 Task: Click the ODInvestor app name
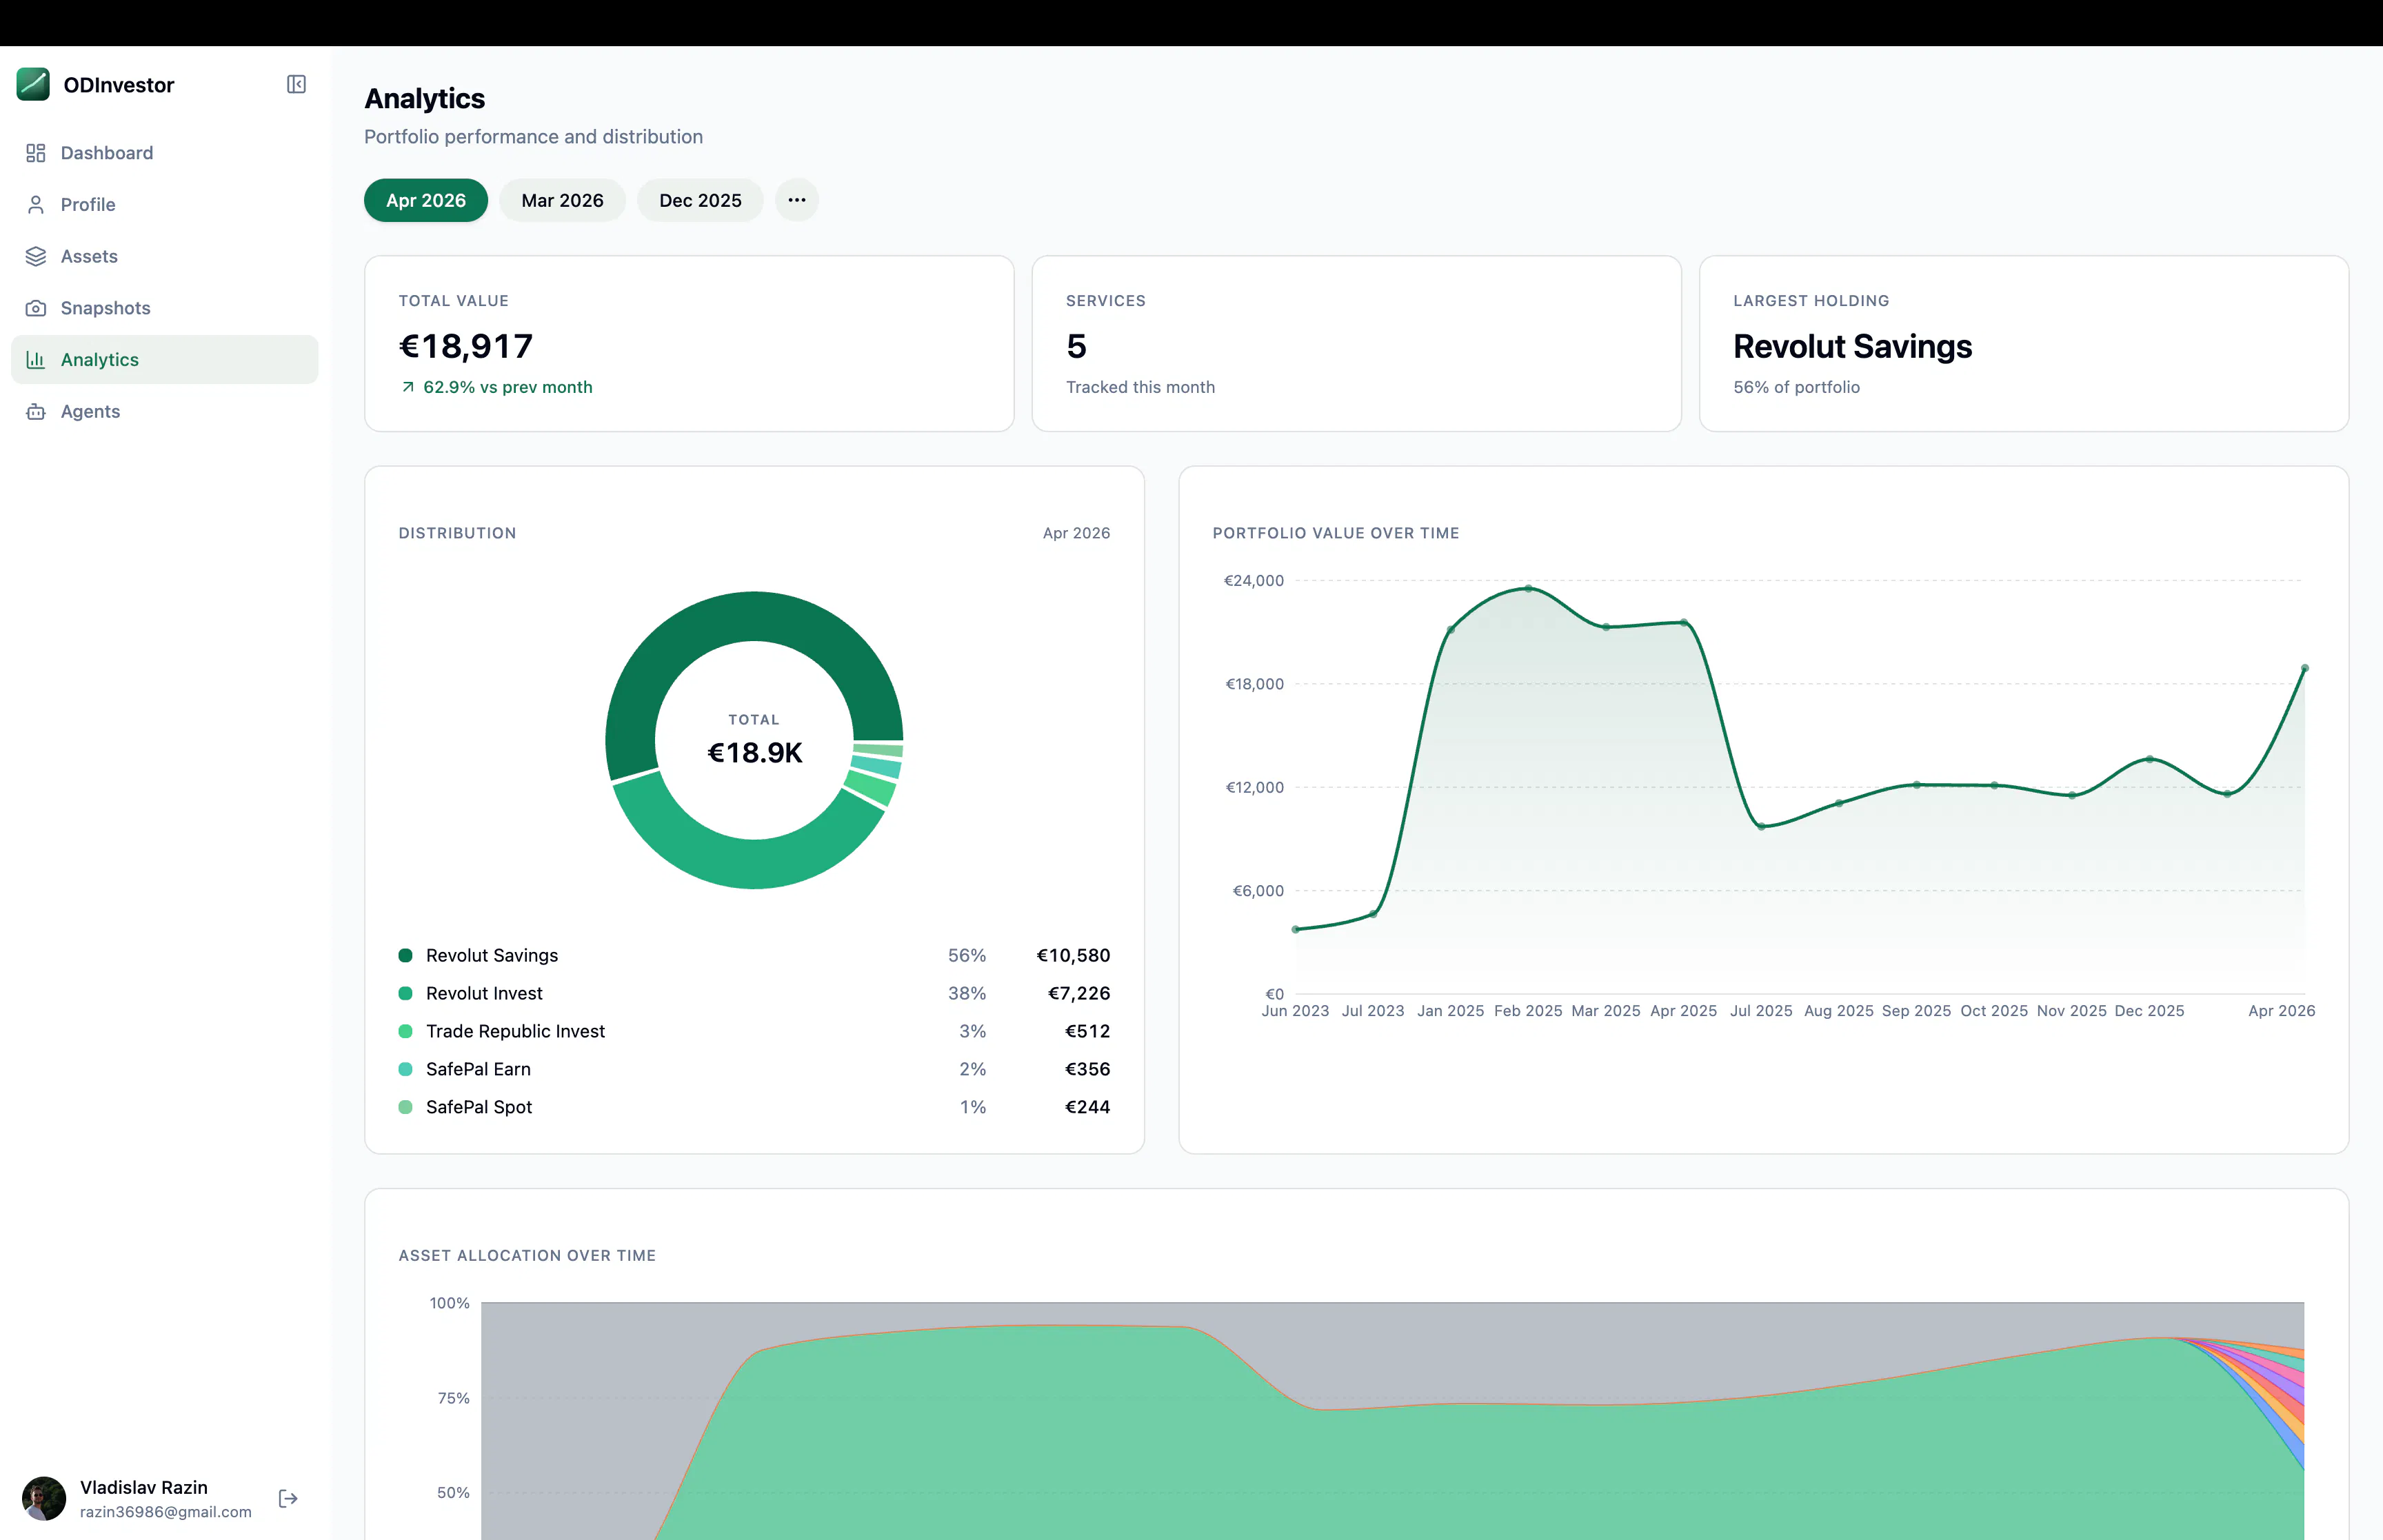pyautogui.click(x=119, y=85)
